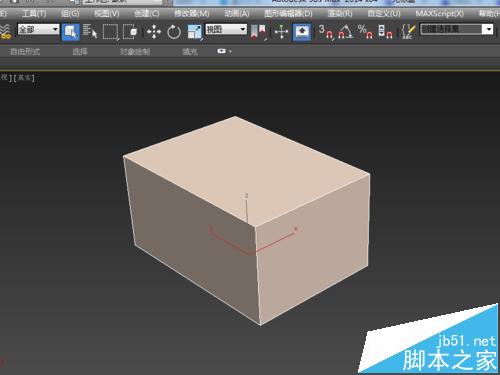Expand the reference coordinate system 视图 dropdown
This screenshot has width=500, height=375.
coord(226,29)
